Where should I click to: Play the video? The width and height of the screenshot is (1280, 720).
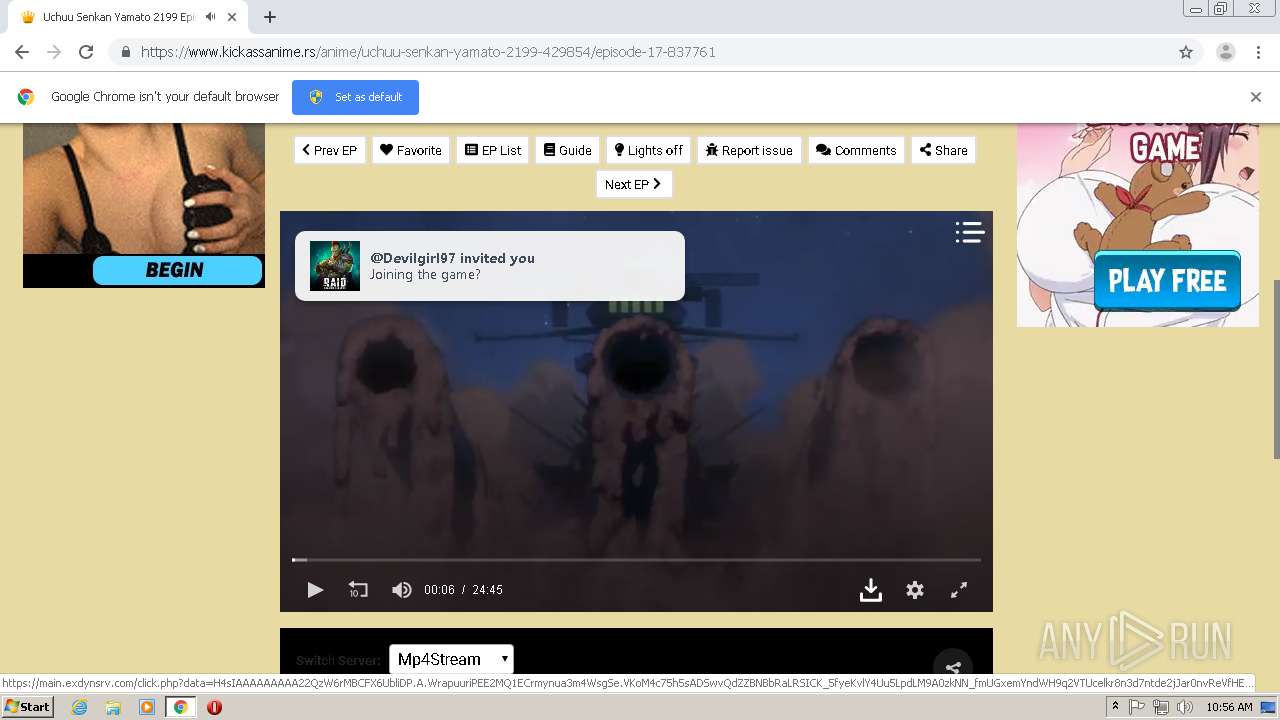315,590
